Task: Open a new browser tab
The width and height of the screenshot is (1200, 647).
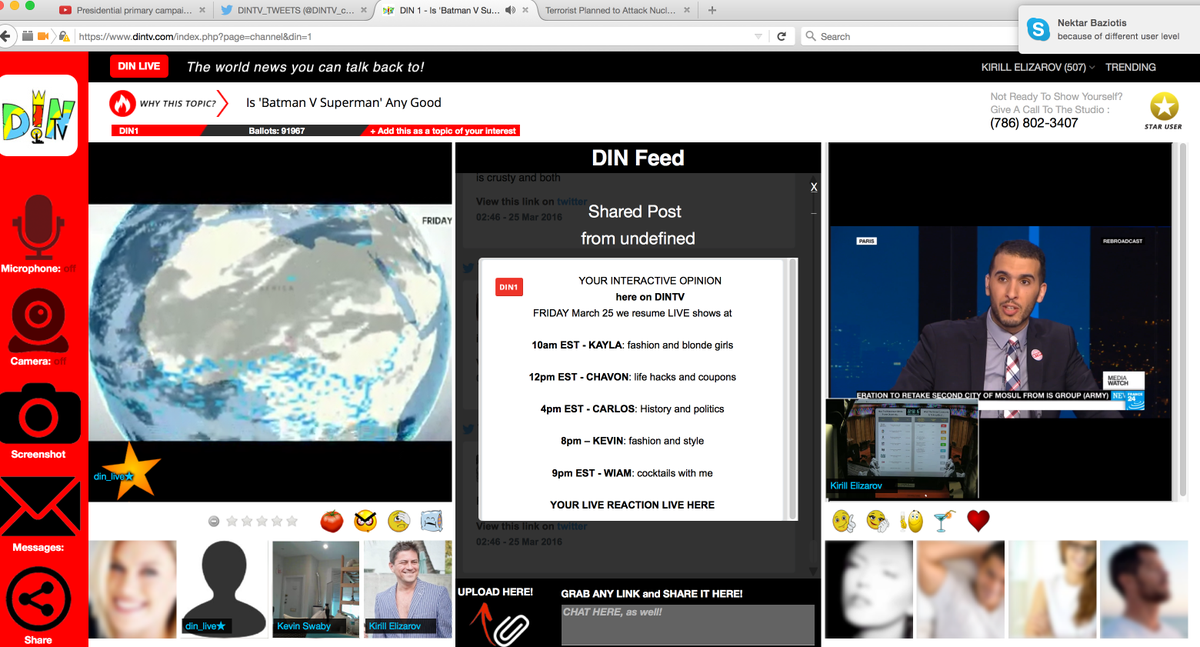Action: pos(712,10)
